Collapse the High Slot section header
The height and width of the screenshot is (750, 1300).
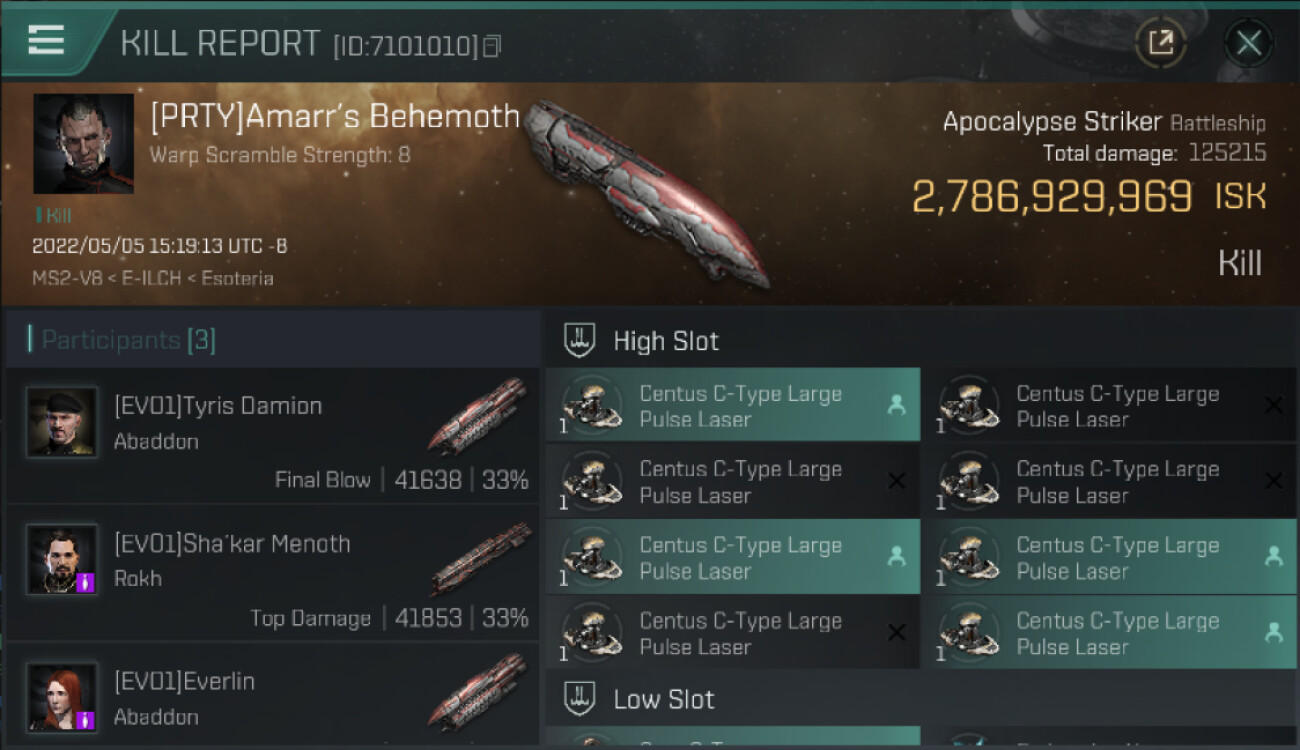point(666,341)
